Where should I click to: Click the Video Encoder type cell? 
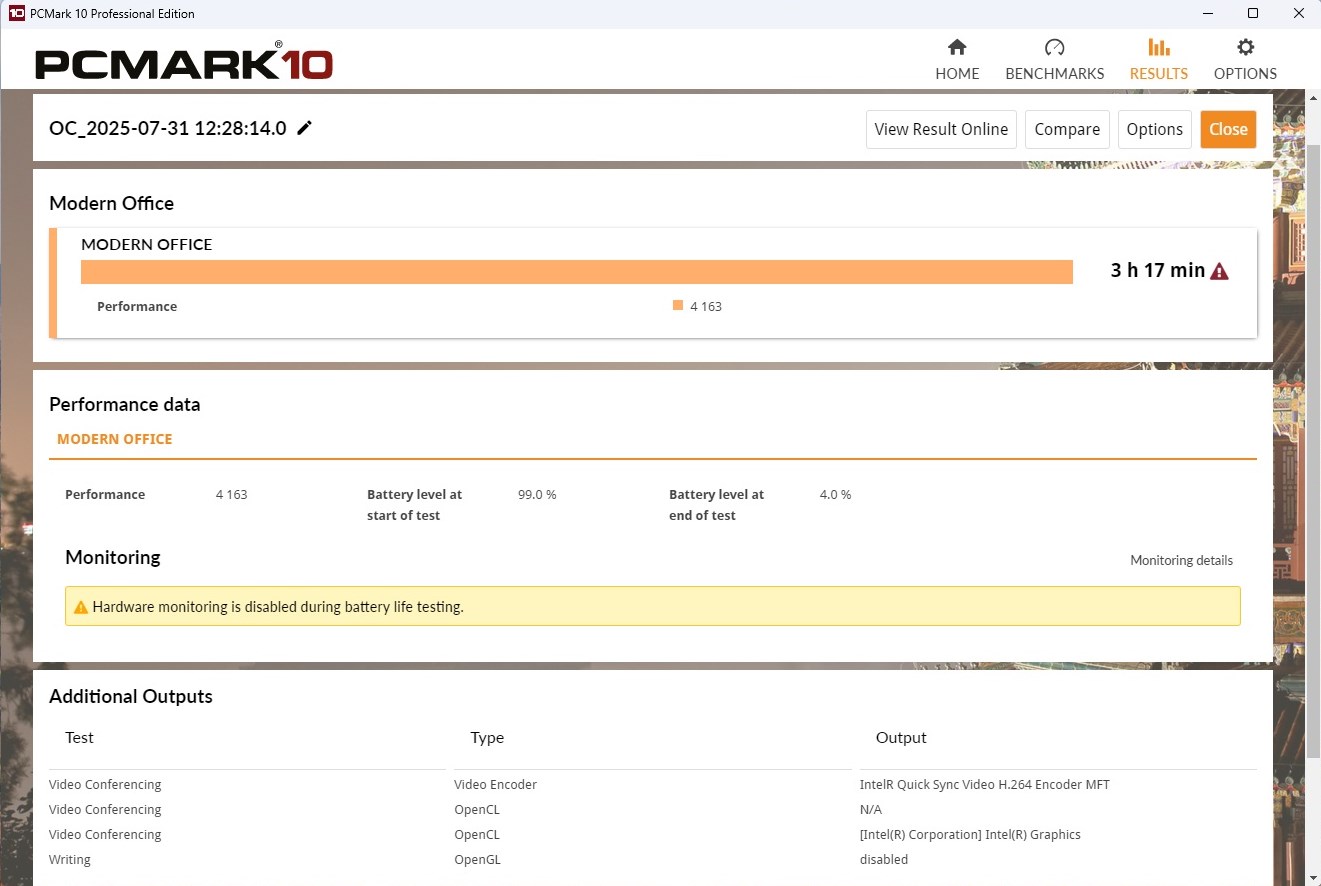click(x=495, y=785)
